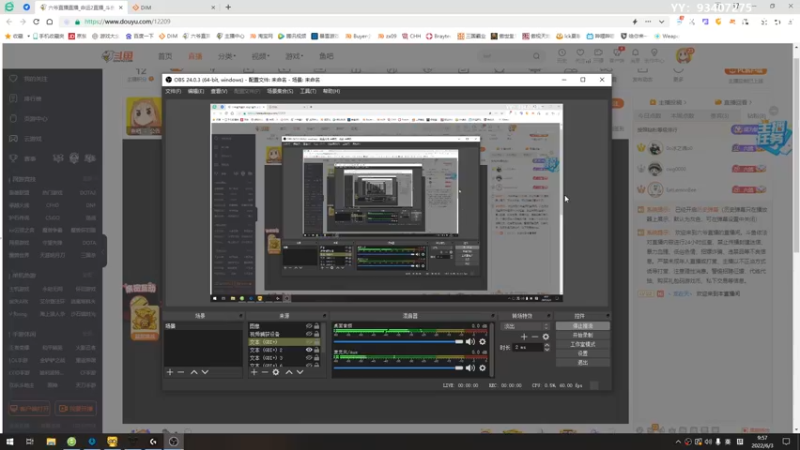Toggle lock on video capture device source

tap(317, 334)
